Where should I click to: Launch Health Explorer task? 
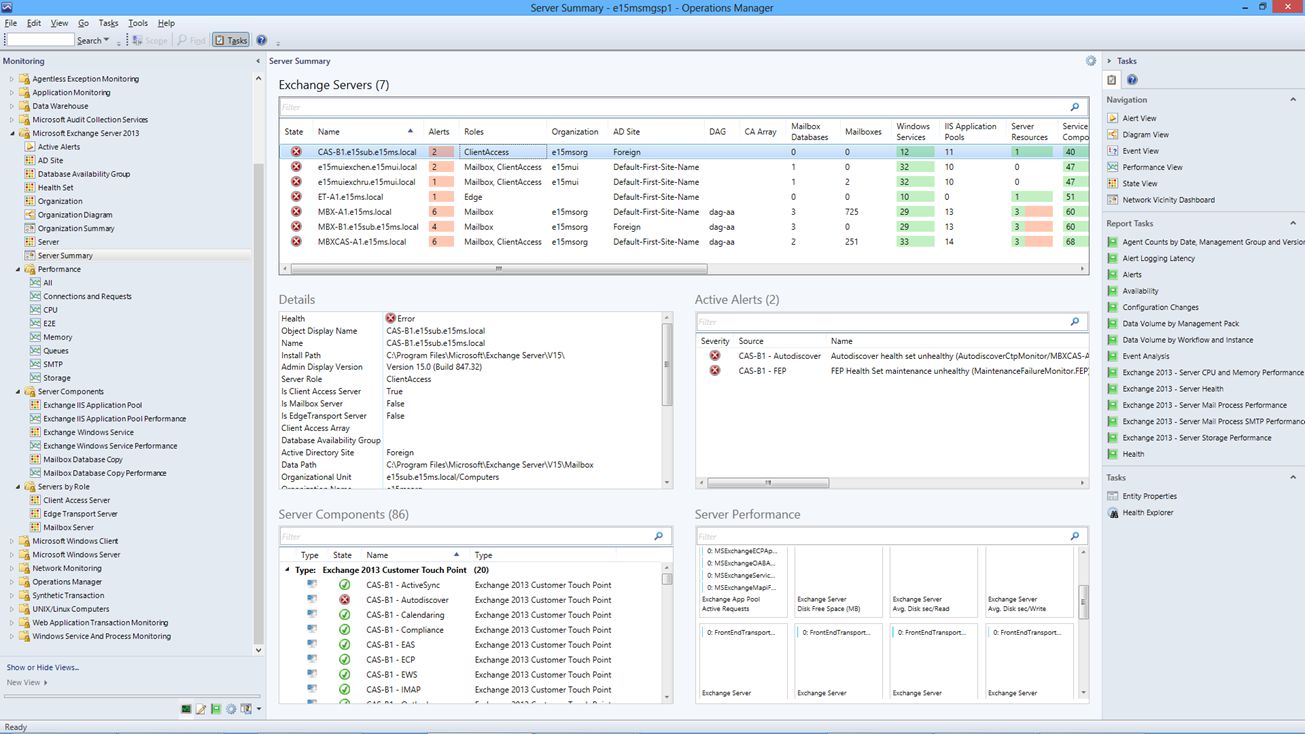click(x=1148, y=512)
